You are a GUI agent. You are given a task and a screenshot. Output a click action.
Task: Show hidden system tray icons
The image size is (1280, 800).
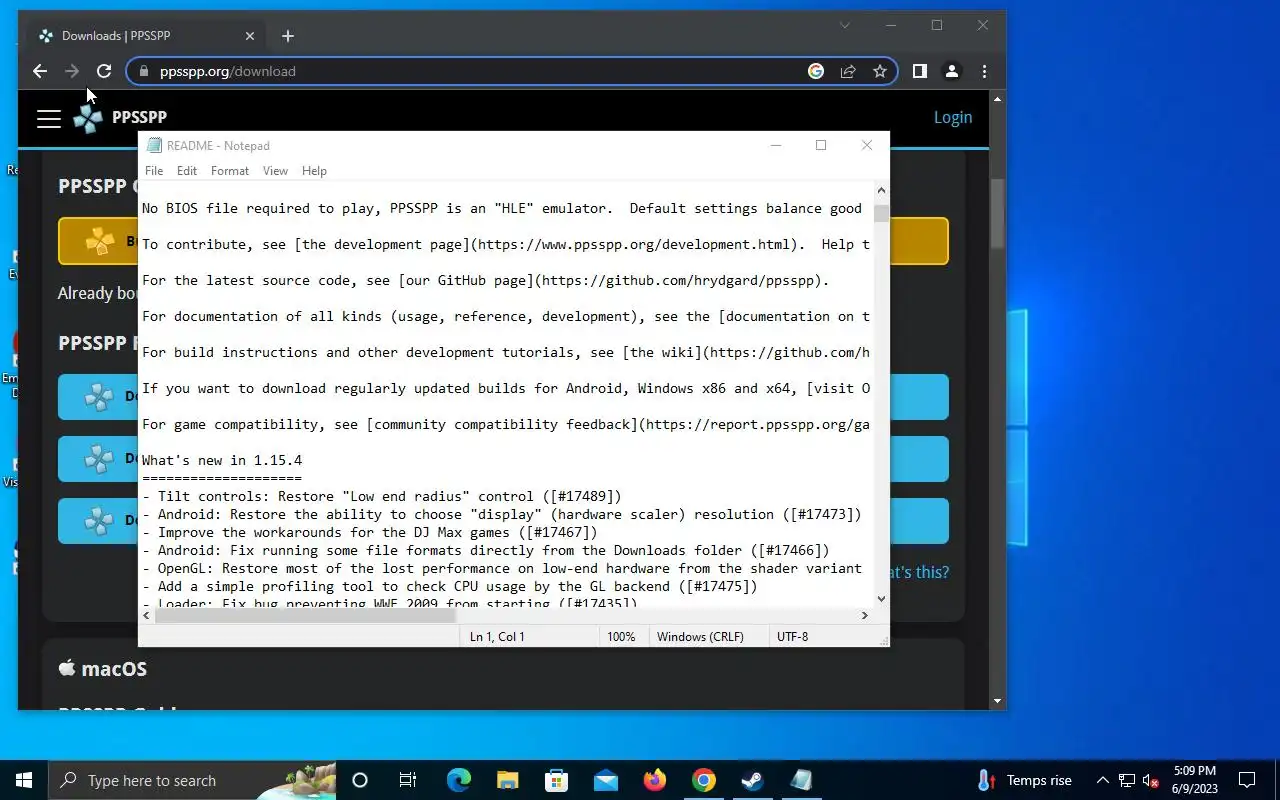(1103, 780)
